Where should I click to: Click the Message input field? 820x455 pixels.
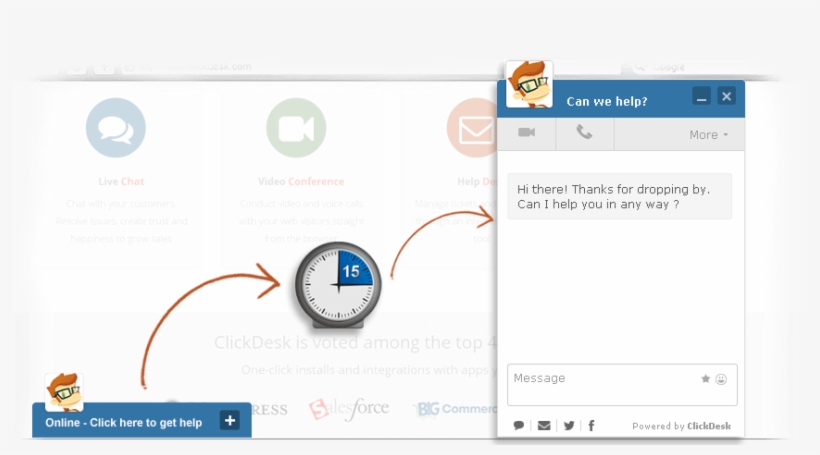[x=622, y=385]
